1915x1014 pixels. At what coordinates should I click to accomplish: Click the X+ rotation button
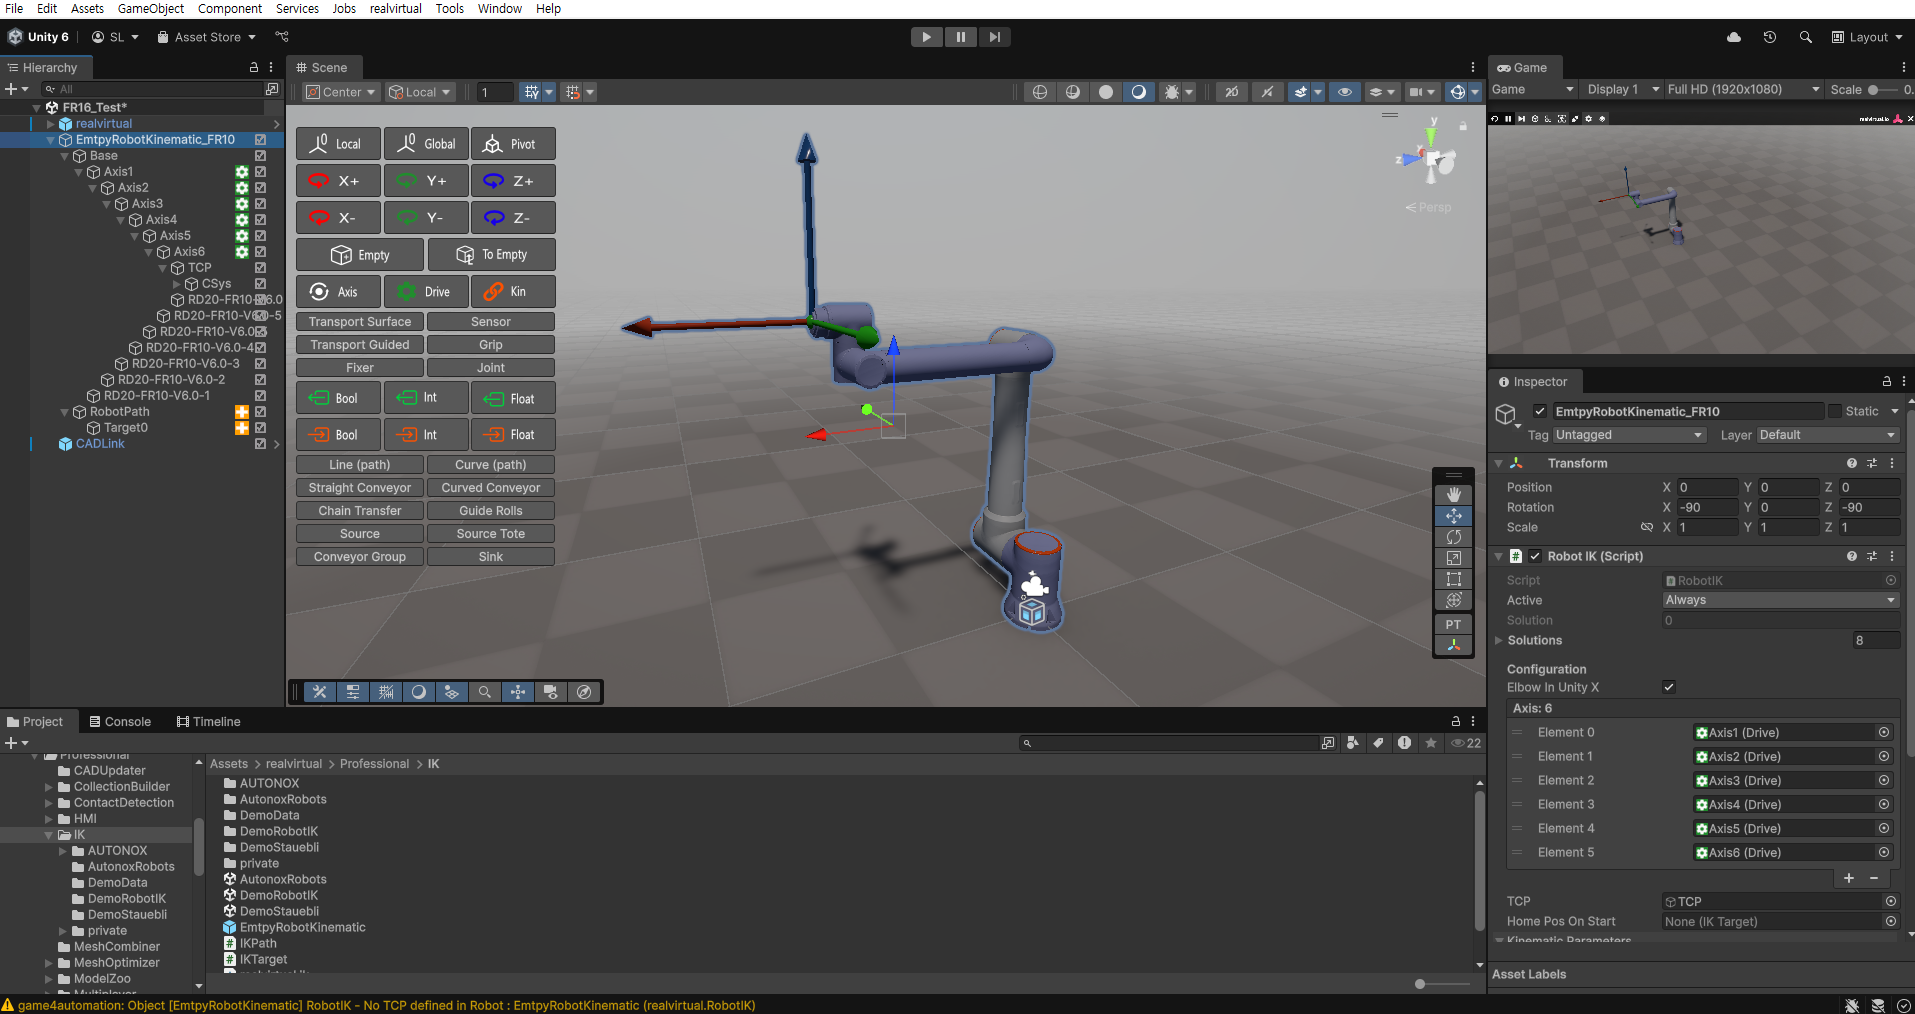338,181
